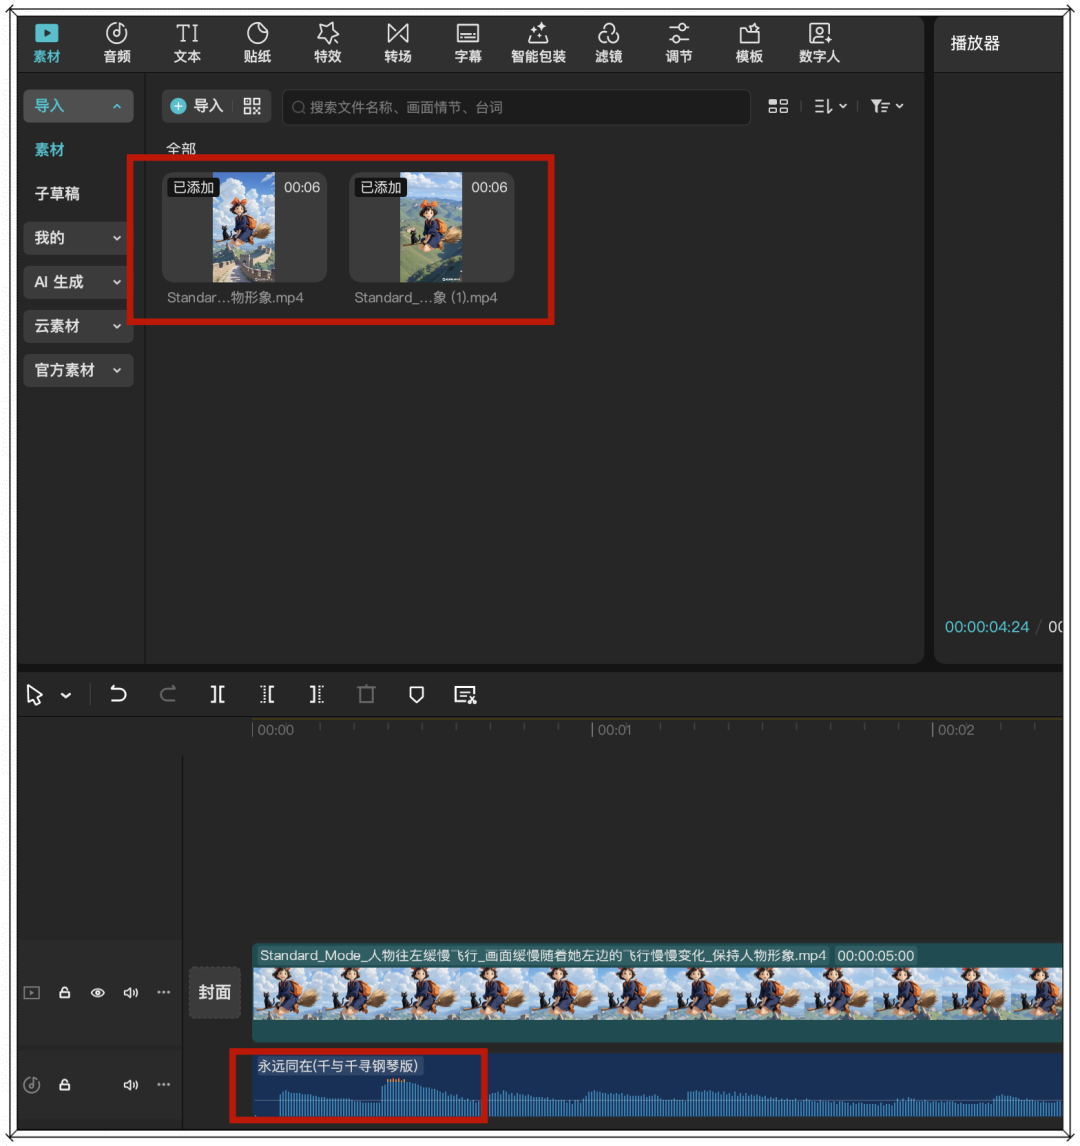This screenshot has height=1146, width=1080.
Task: Expand the 云素材 sidebar section
Action: (x=78, y=326)
